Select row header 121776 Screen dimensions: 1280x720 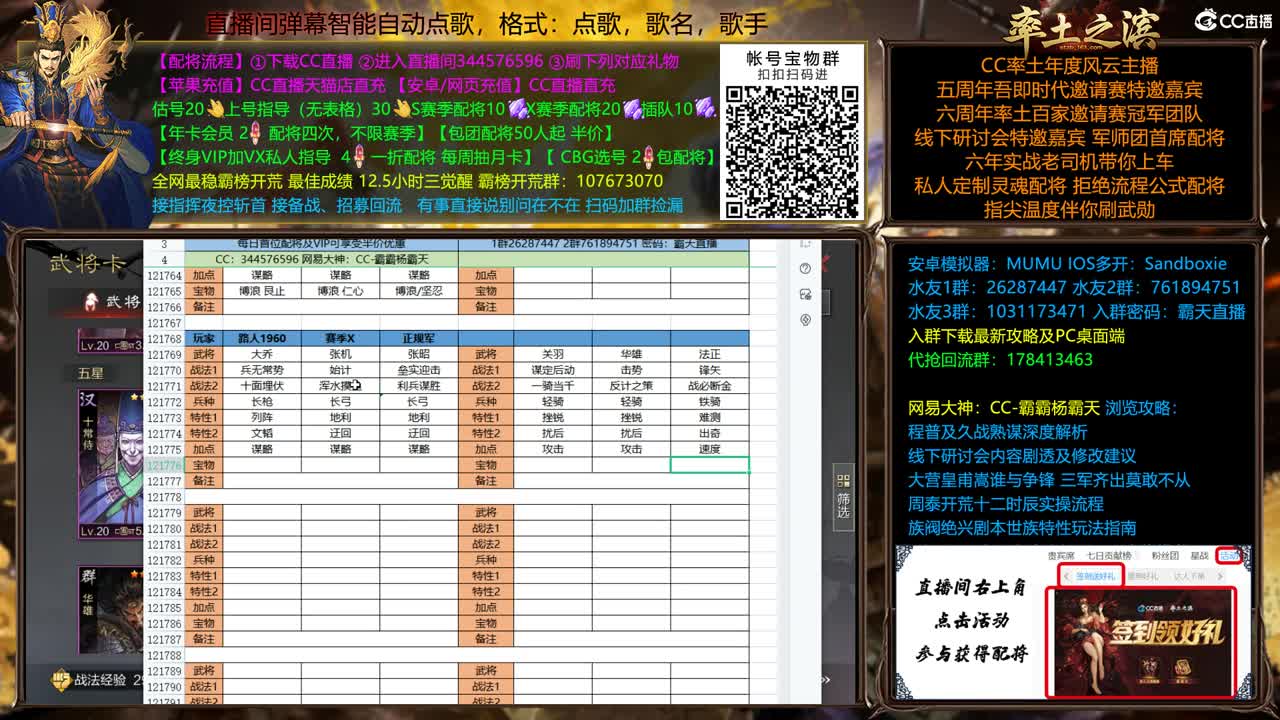(x=164, y=465)
